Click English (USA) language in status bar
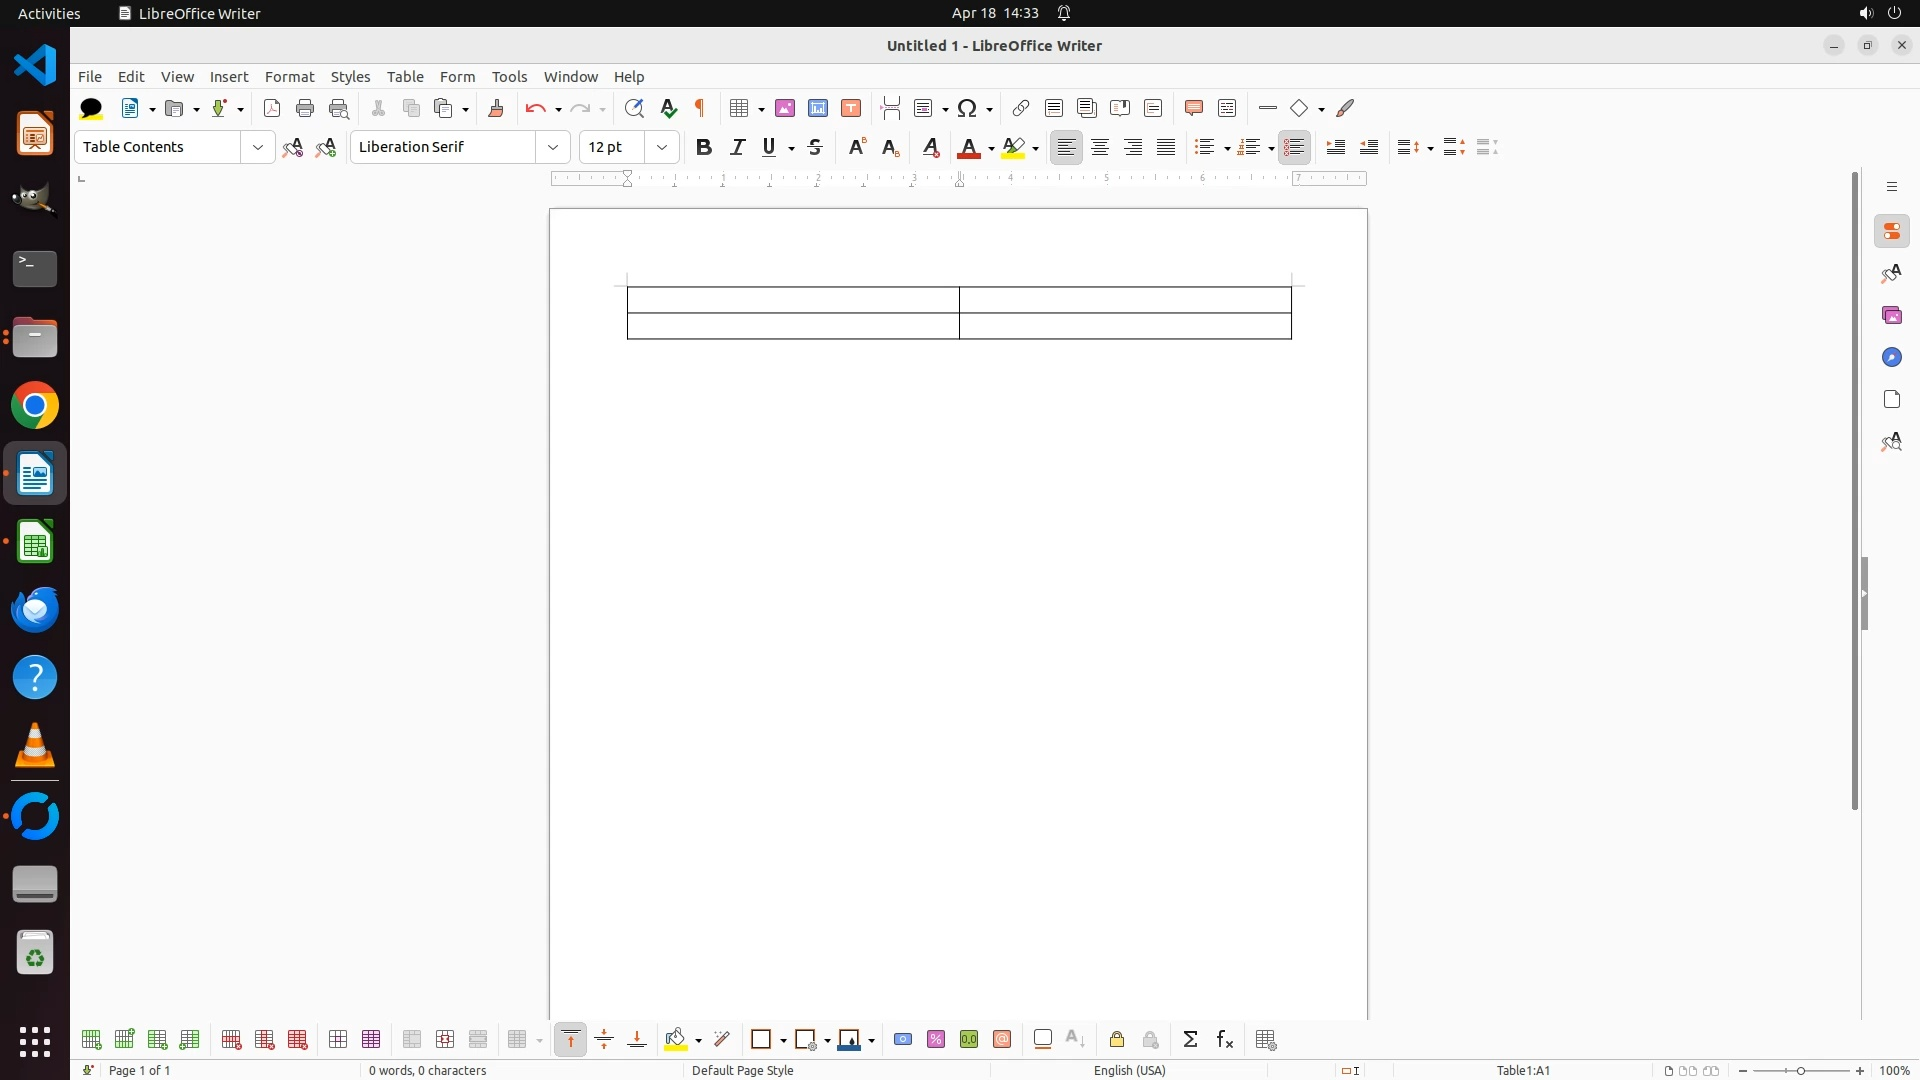Viewport: 1920px width, 1080px height. click(1129, 1070)
